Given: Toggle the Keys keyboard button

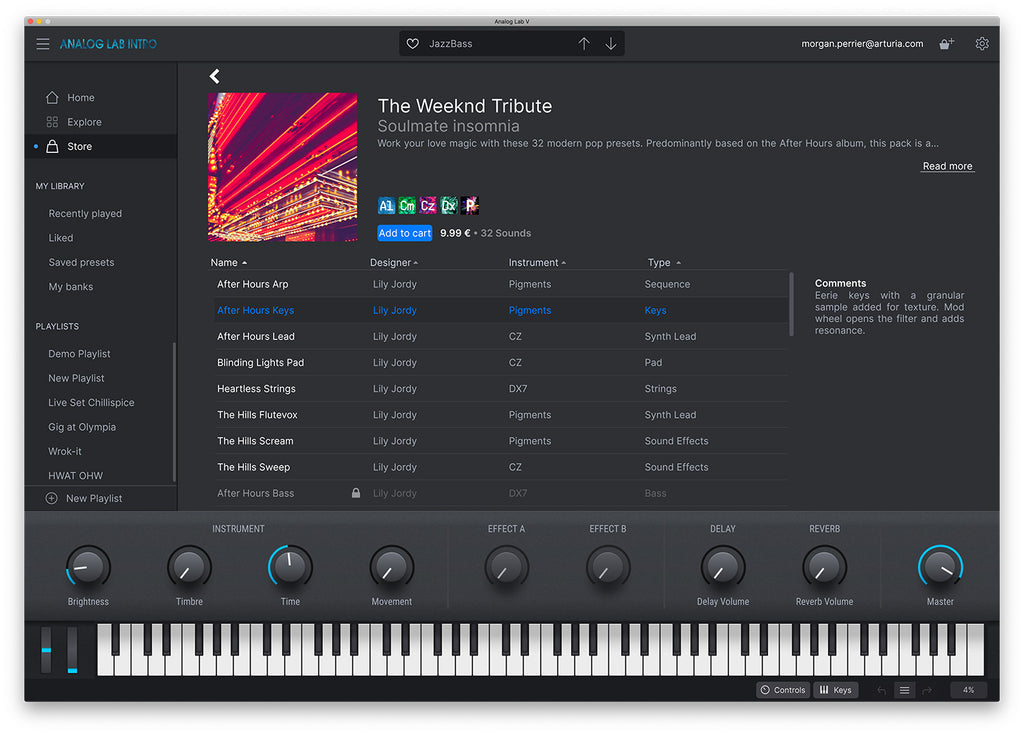Looking at the screenshot, I should coord(836,690).
